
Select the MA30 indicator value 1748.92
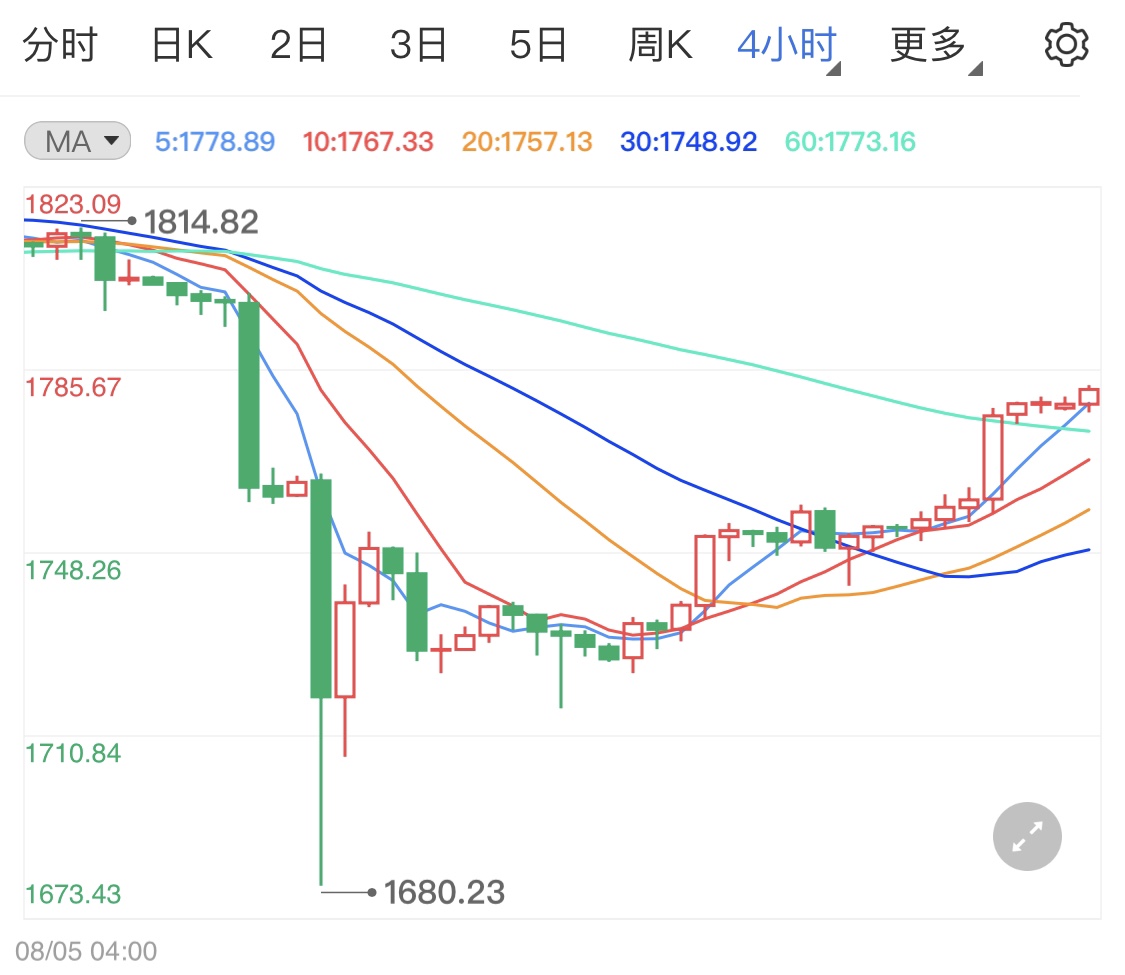(x=688, y=141)
